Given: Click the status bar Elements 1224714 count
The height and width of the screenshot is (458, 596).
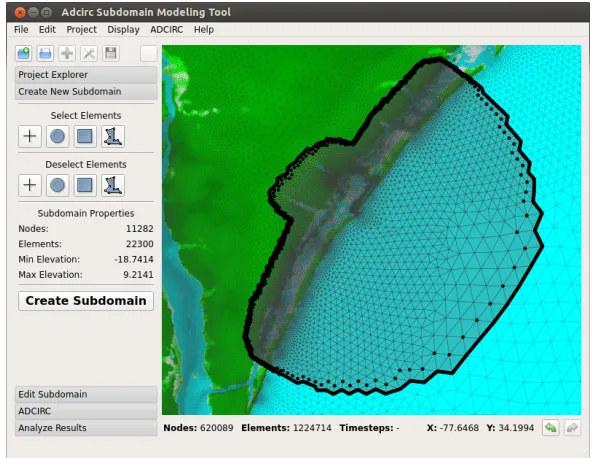Looking at the screenshot, I should 286,428.
